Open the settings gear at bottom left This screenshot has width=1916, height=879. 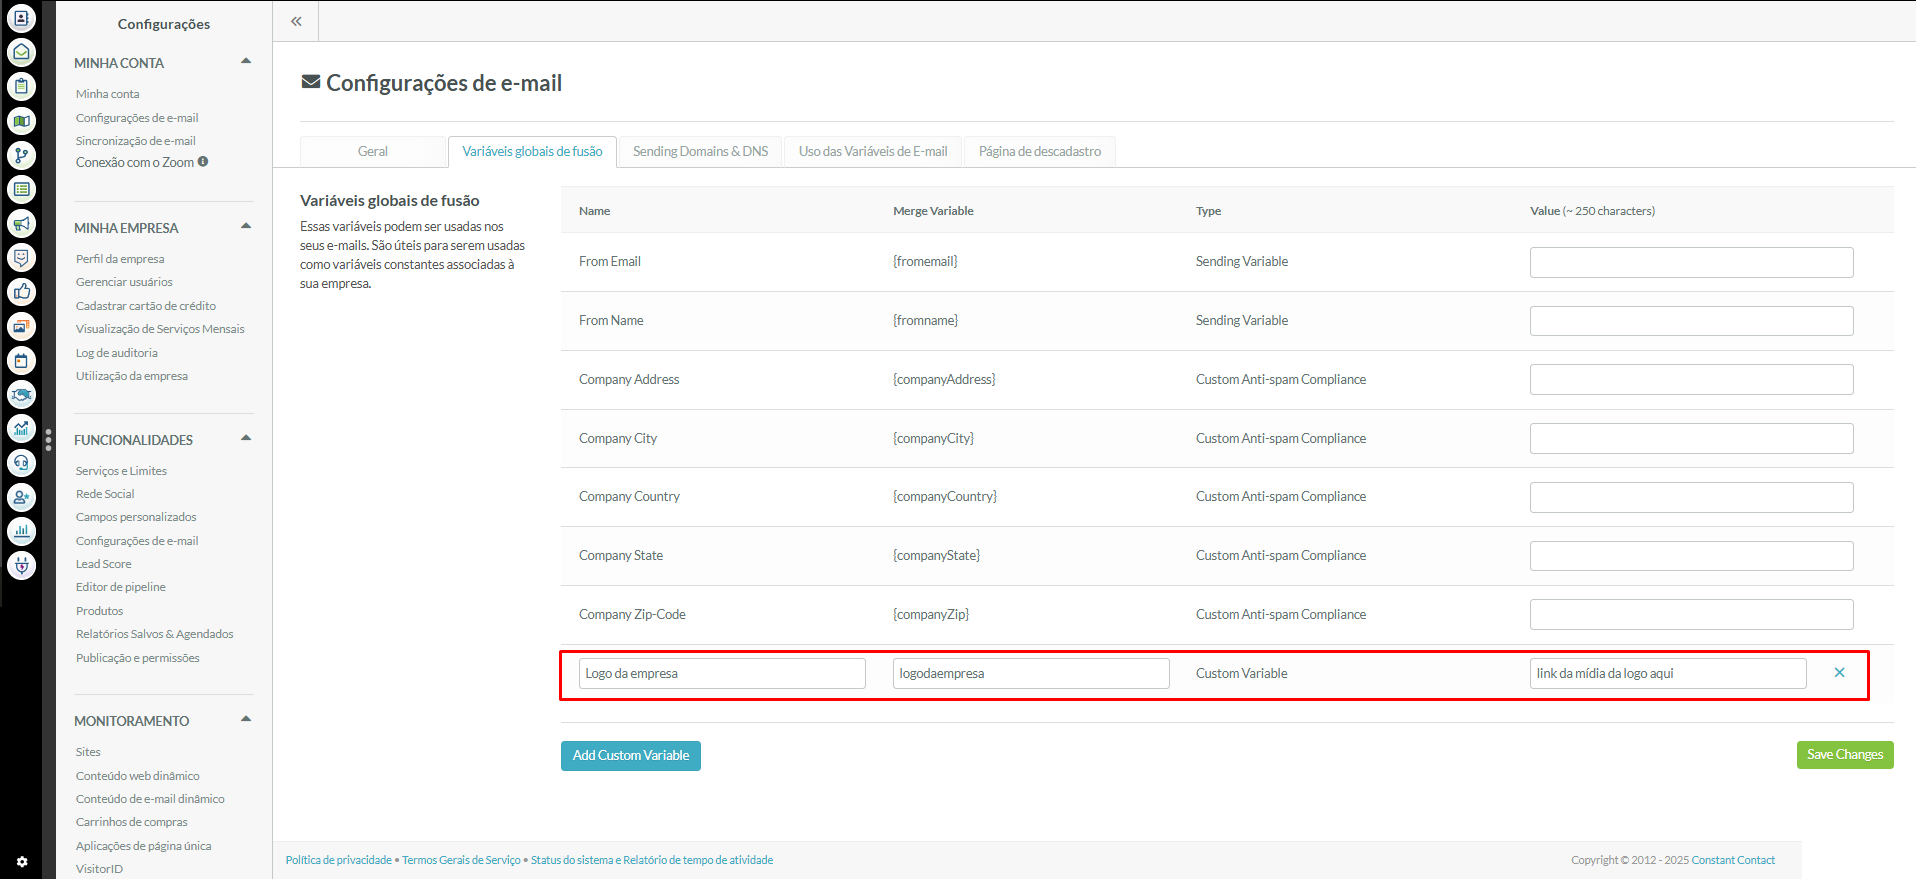click(x=22, y=861)
